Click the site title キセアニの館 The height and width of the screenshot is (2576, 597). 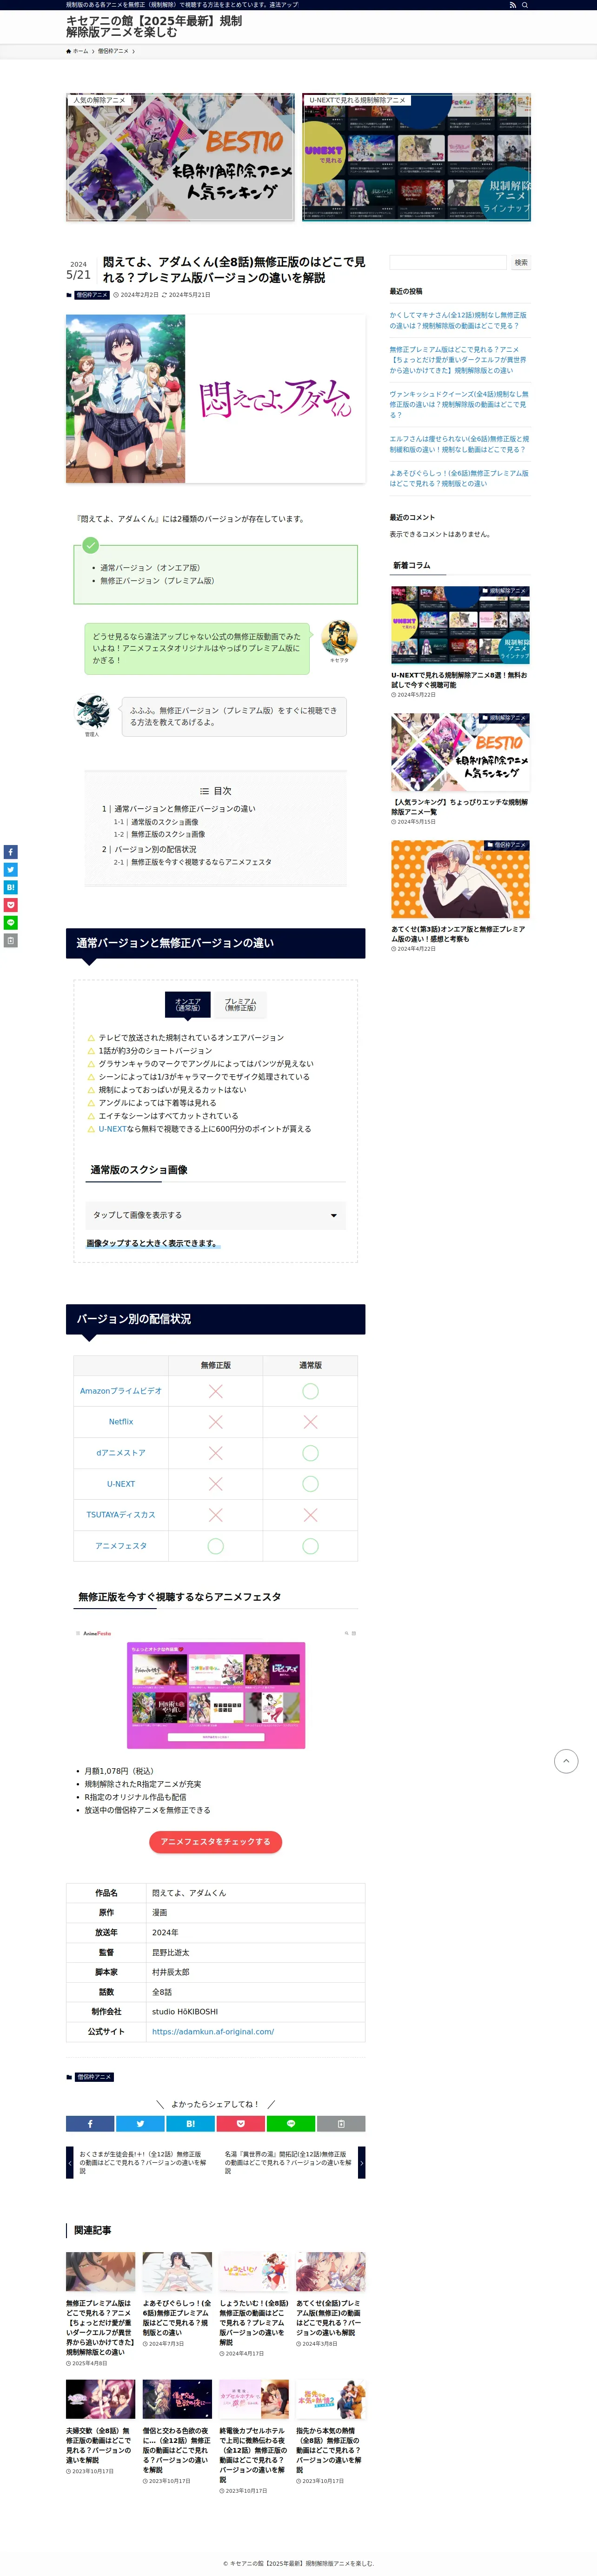(x=154, y=26)
